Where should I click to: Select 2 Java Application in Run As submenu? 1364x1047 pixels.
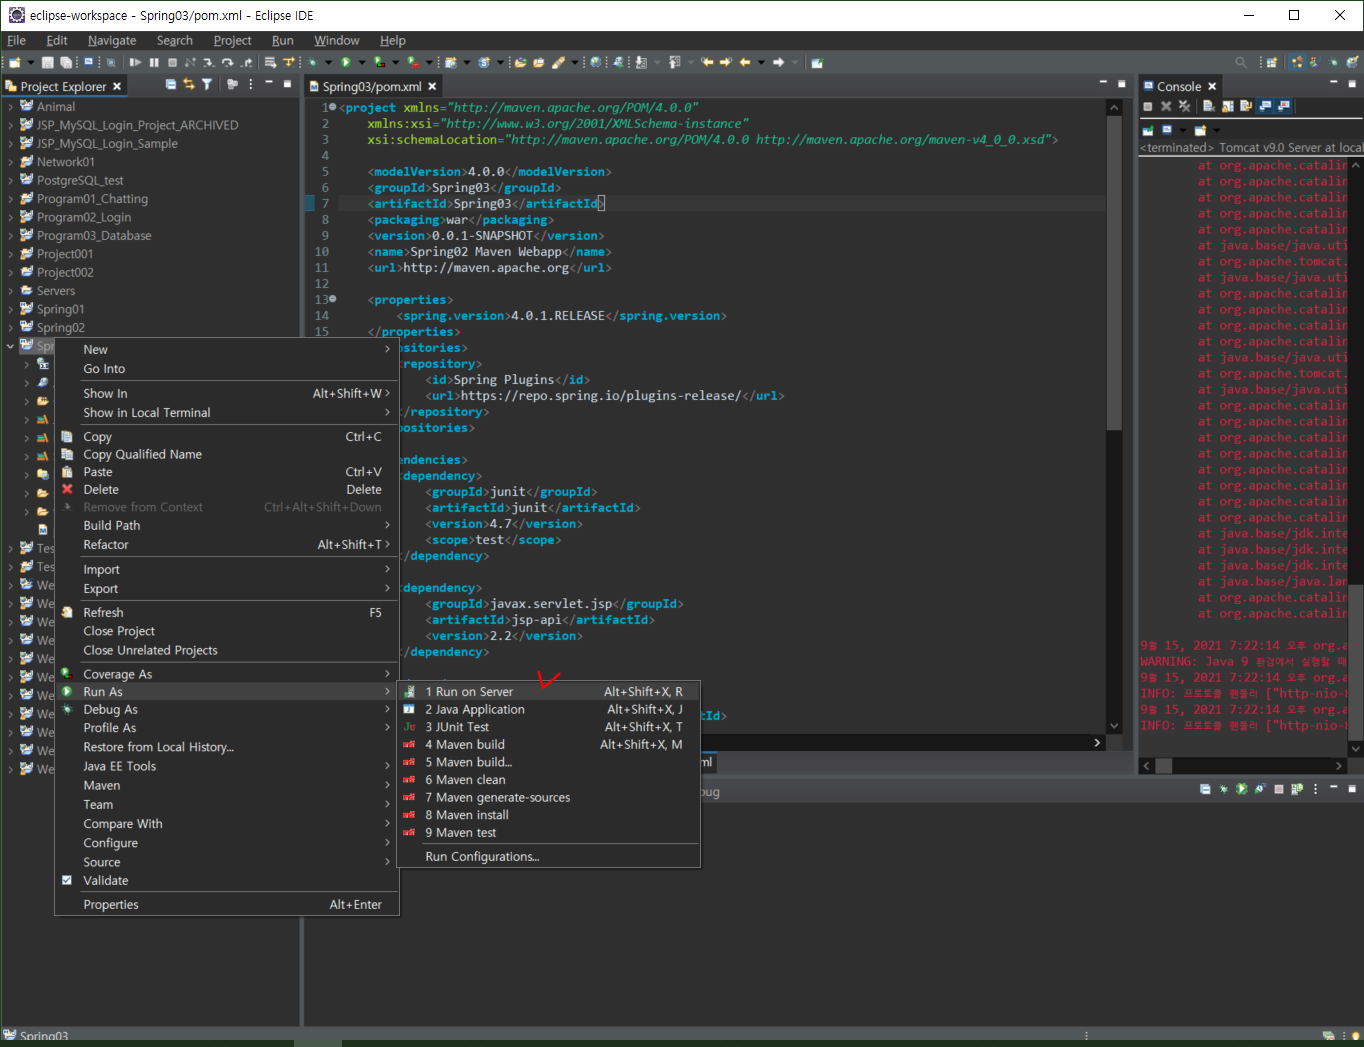[x=548, y=710]
